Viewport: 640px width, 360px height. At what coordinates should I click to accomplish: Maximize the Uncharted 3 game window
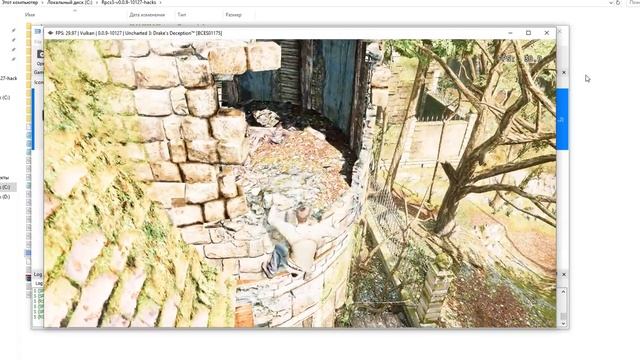tap(528, 33)
